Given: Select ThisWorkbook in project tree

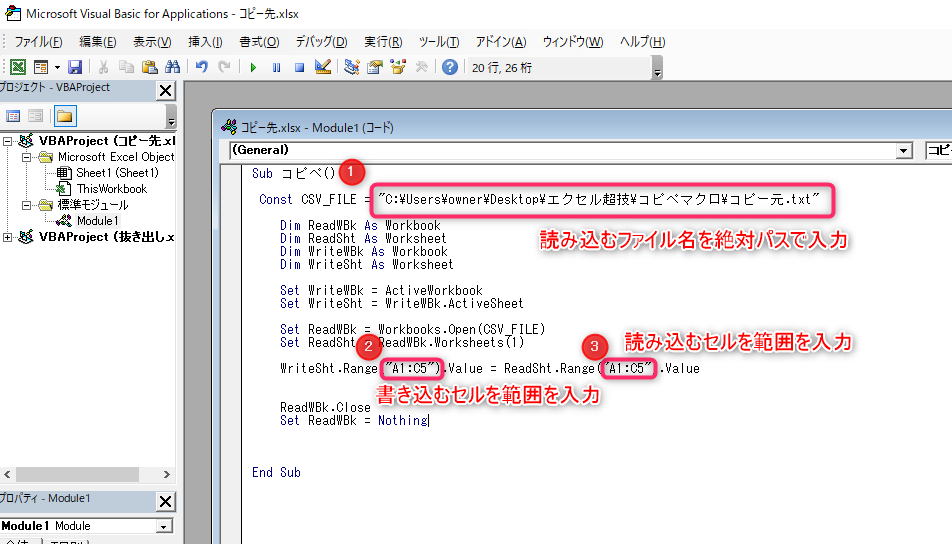Looking at the screenshot, I should (x=112, y=189).
